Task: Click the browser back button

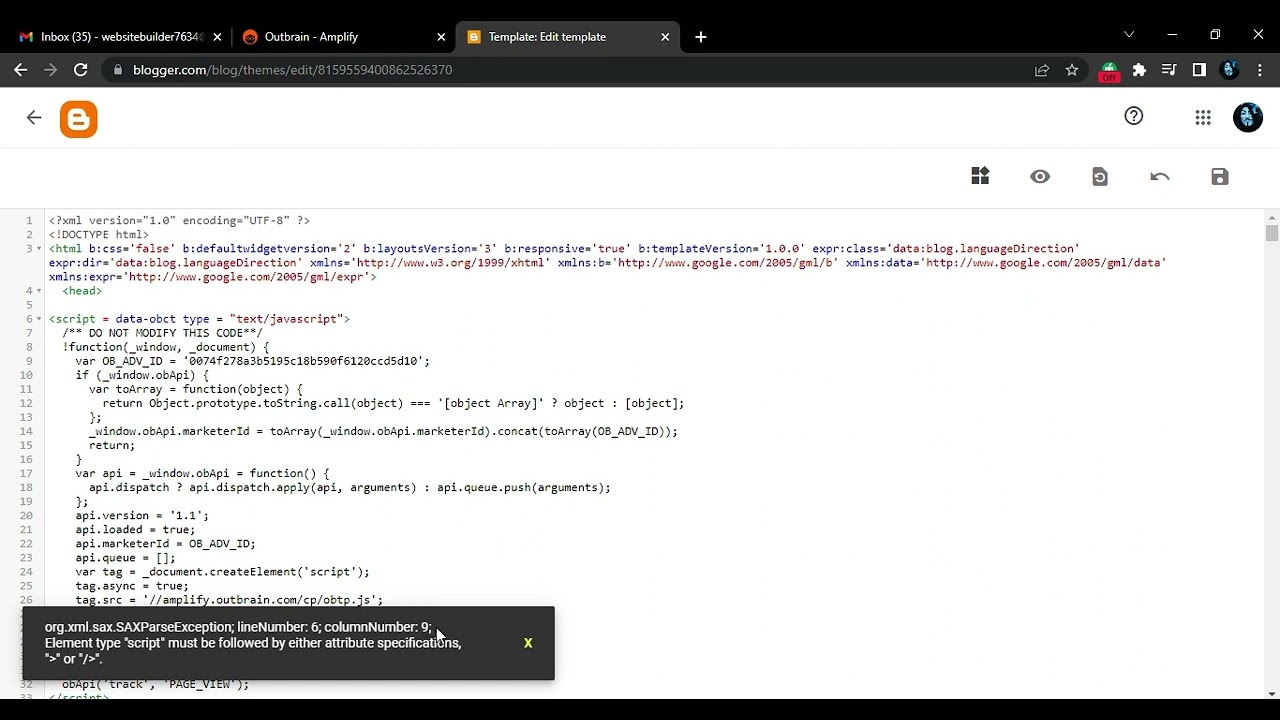Action: coord(20,70)
